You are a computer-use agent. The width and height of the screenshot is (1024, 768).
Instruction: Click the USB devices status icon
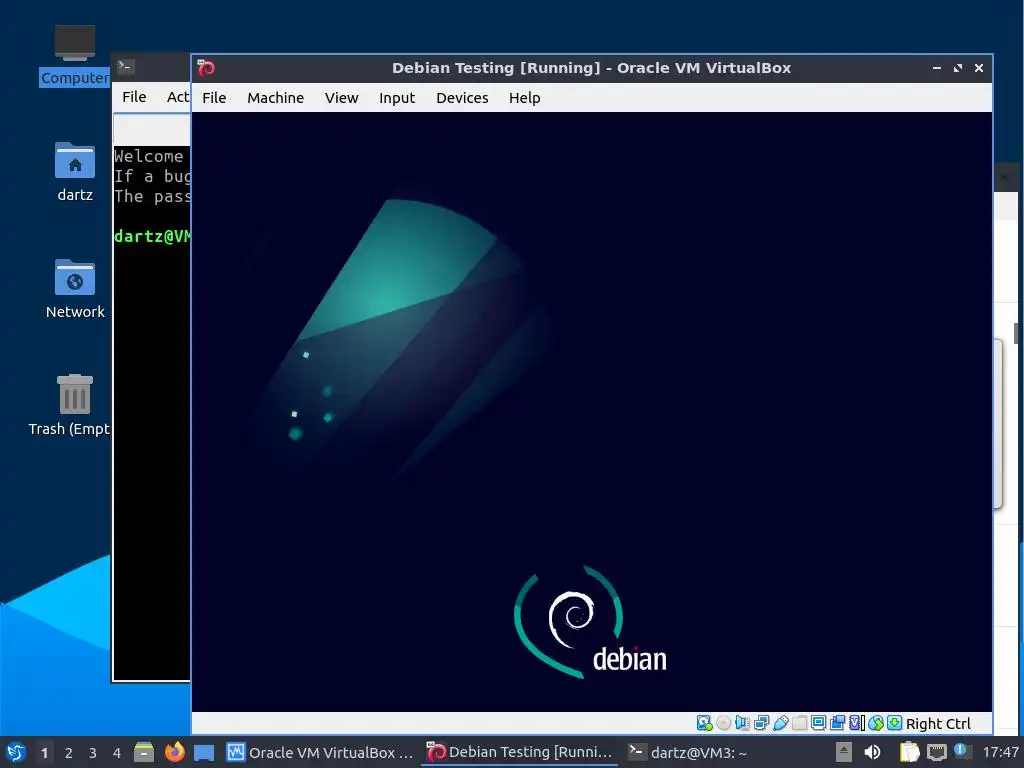(x=780, y=723)
